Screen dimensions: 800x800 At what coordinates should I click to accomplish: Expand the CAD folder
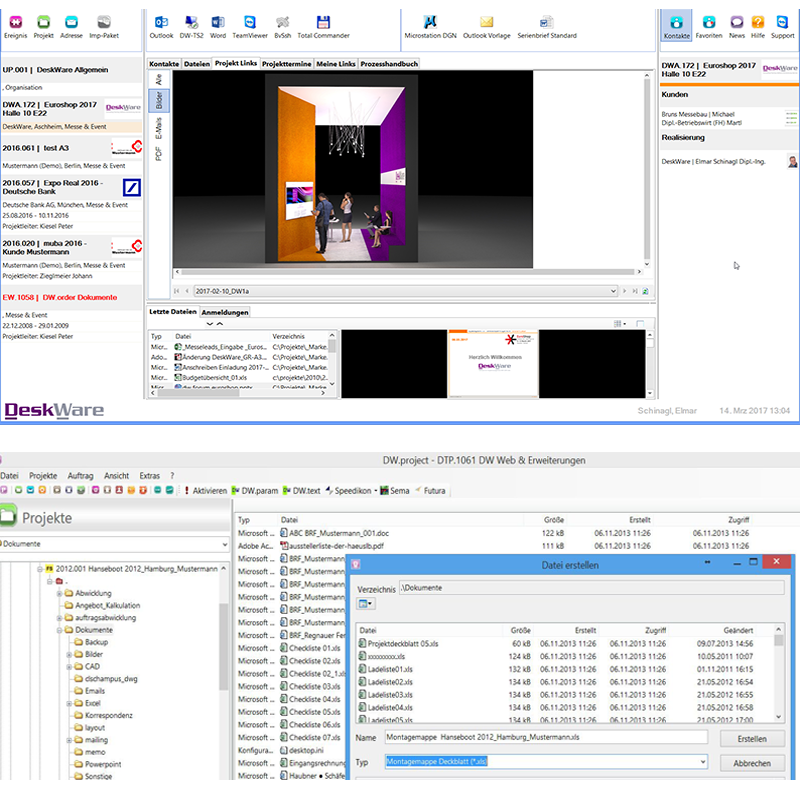(69, 667)
